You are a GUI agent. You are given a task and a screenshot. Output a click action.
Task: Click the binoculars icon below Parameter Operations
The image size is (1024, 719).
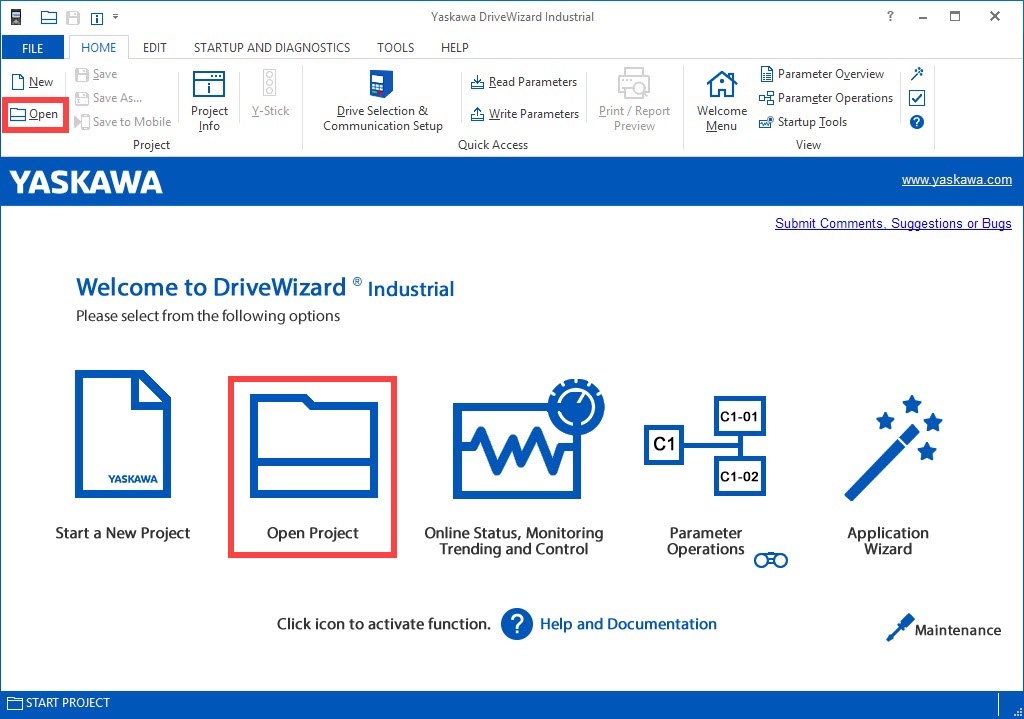coord(771,560)
